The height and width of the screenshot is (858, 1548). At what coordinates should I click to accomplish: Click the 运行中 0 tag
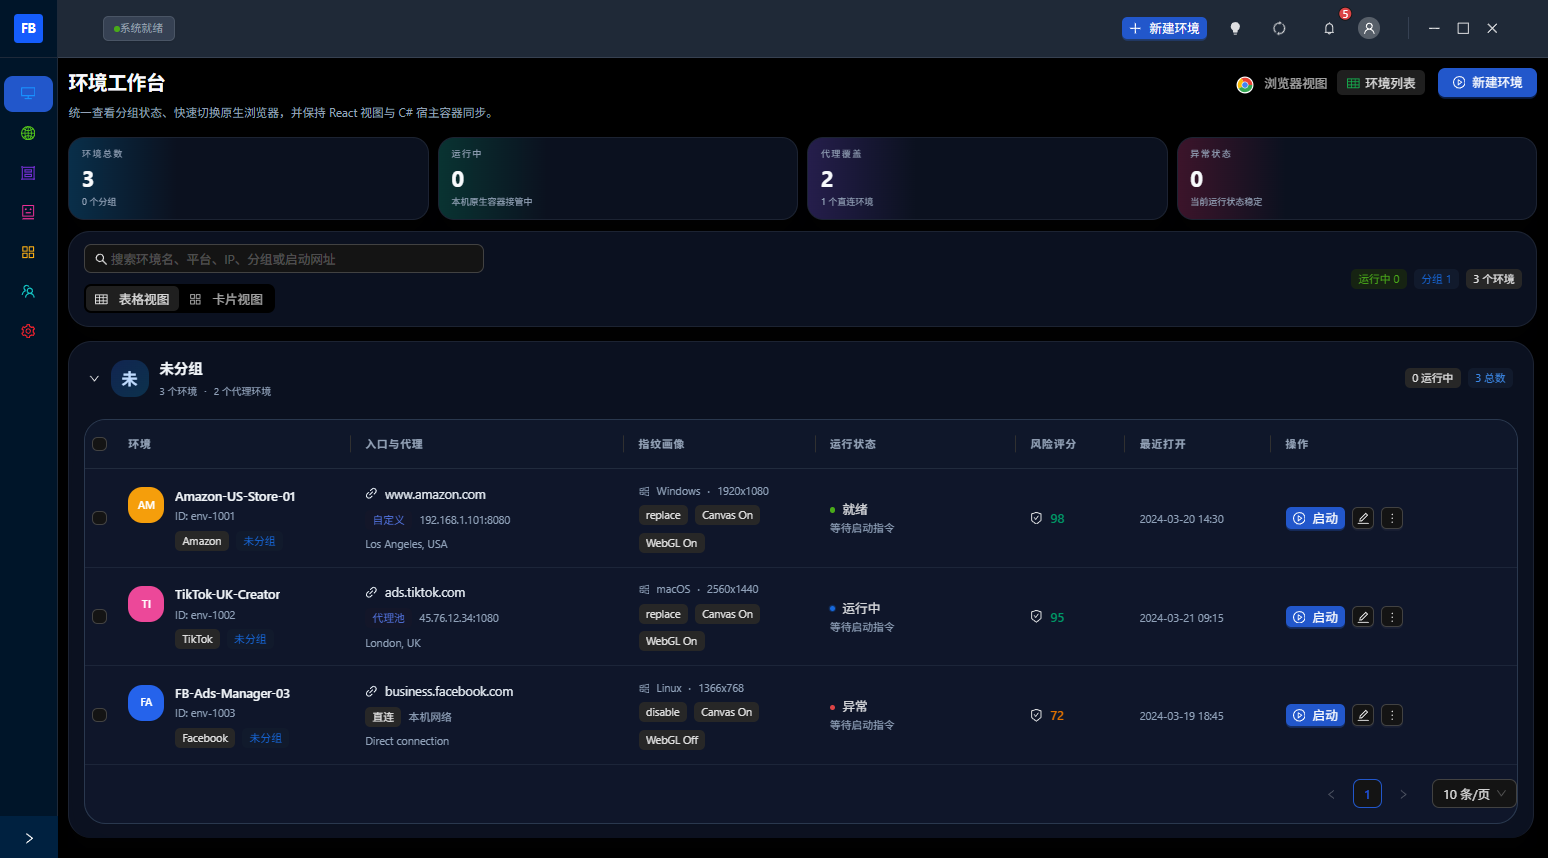click(x=1379, y=279)
